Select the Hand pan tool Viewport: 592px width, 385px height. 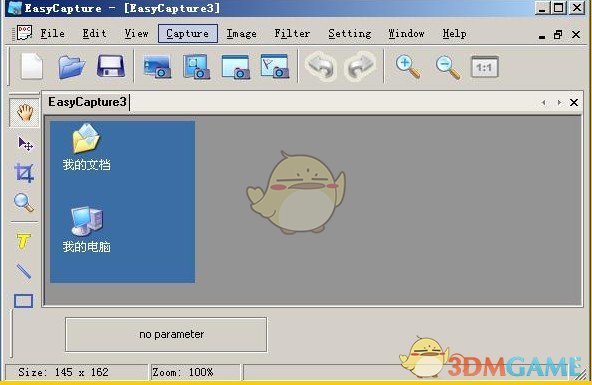[x=25, y=113]
